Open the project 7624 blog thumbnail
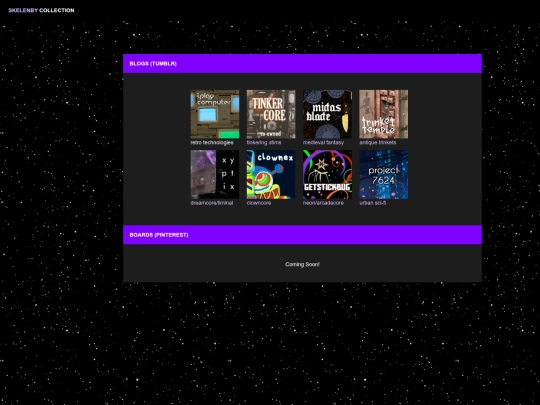This screenshot has height=405, width=540. [x=384, y=175]
